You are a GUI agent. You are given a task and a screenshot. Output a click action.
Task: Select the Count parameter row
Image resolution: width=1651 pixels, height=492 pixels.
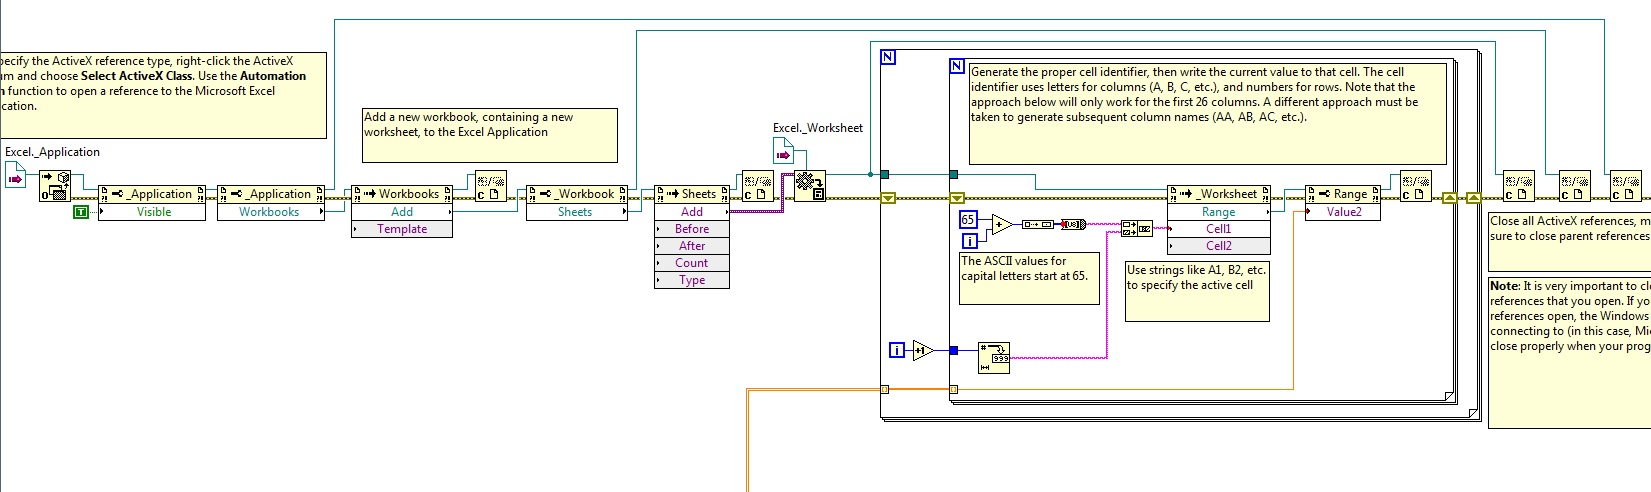point(692,263)
